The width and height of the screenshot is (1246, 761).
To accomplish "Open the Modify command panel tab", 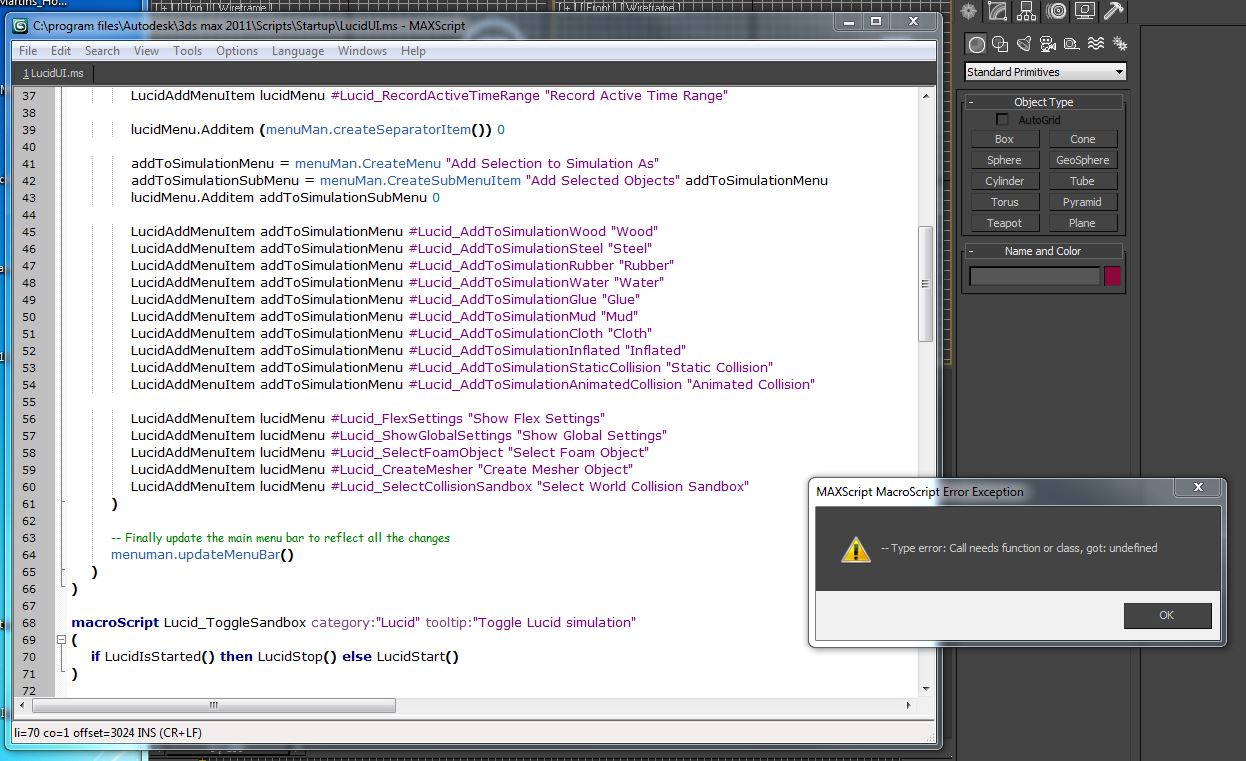I will pyautogui.click(x=996, y=12).
